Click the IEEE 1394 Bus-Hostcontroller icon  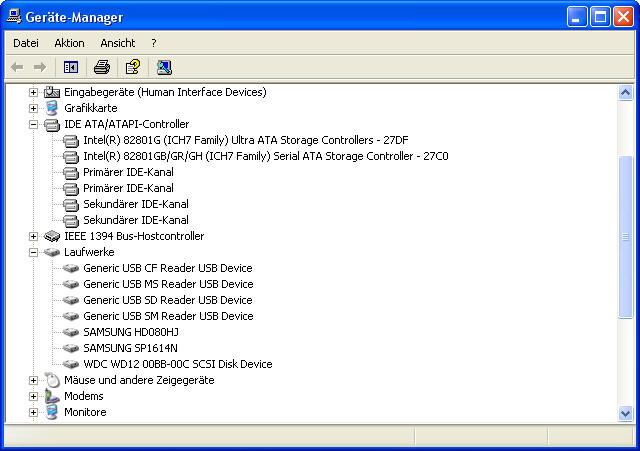pyautogui.click(x=52, y=236)
